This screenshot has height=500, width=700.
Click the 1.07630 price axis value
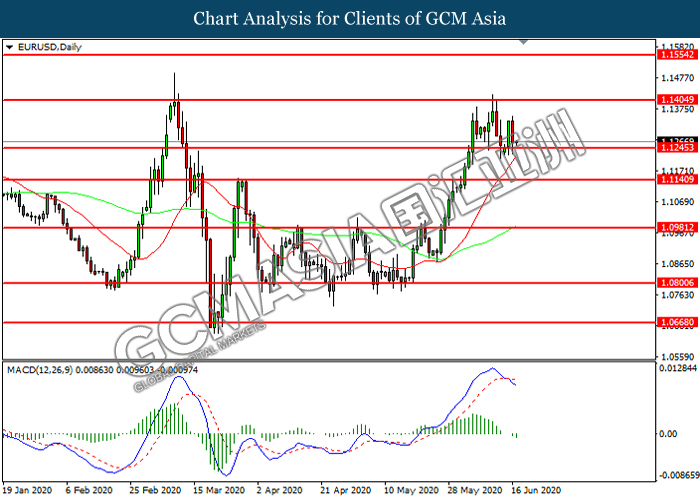[678, 295]
